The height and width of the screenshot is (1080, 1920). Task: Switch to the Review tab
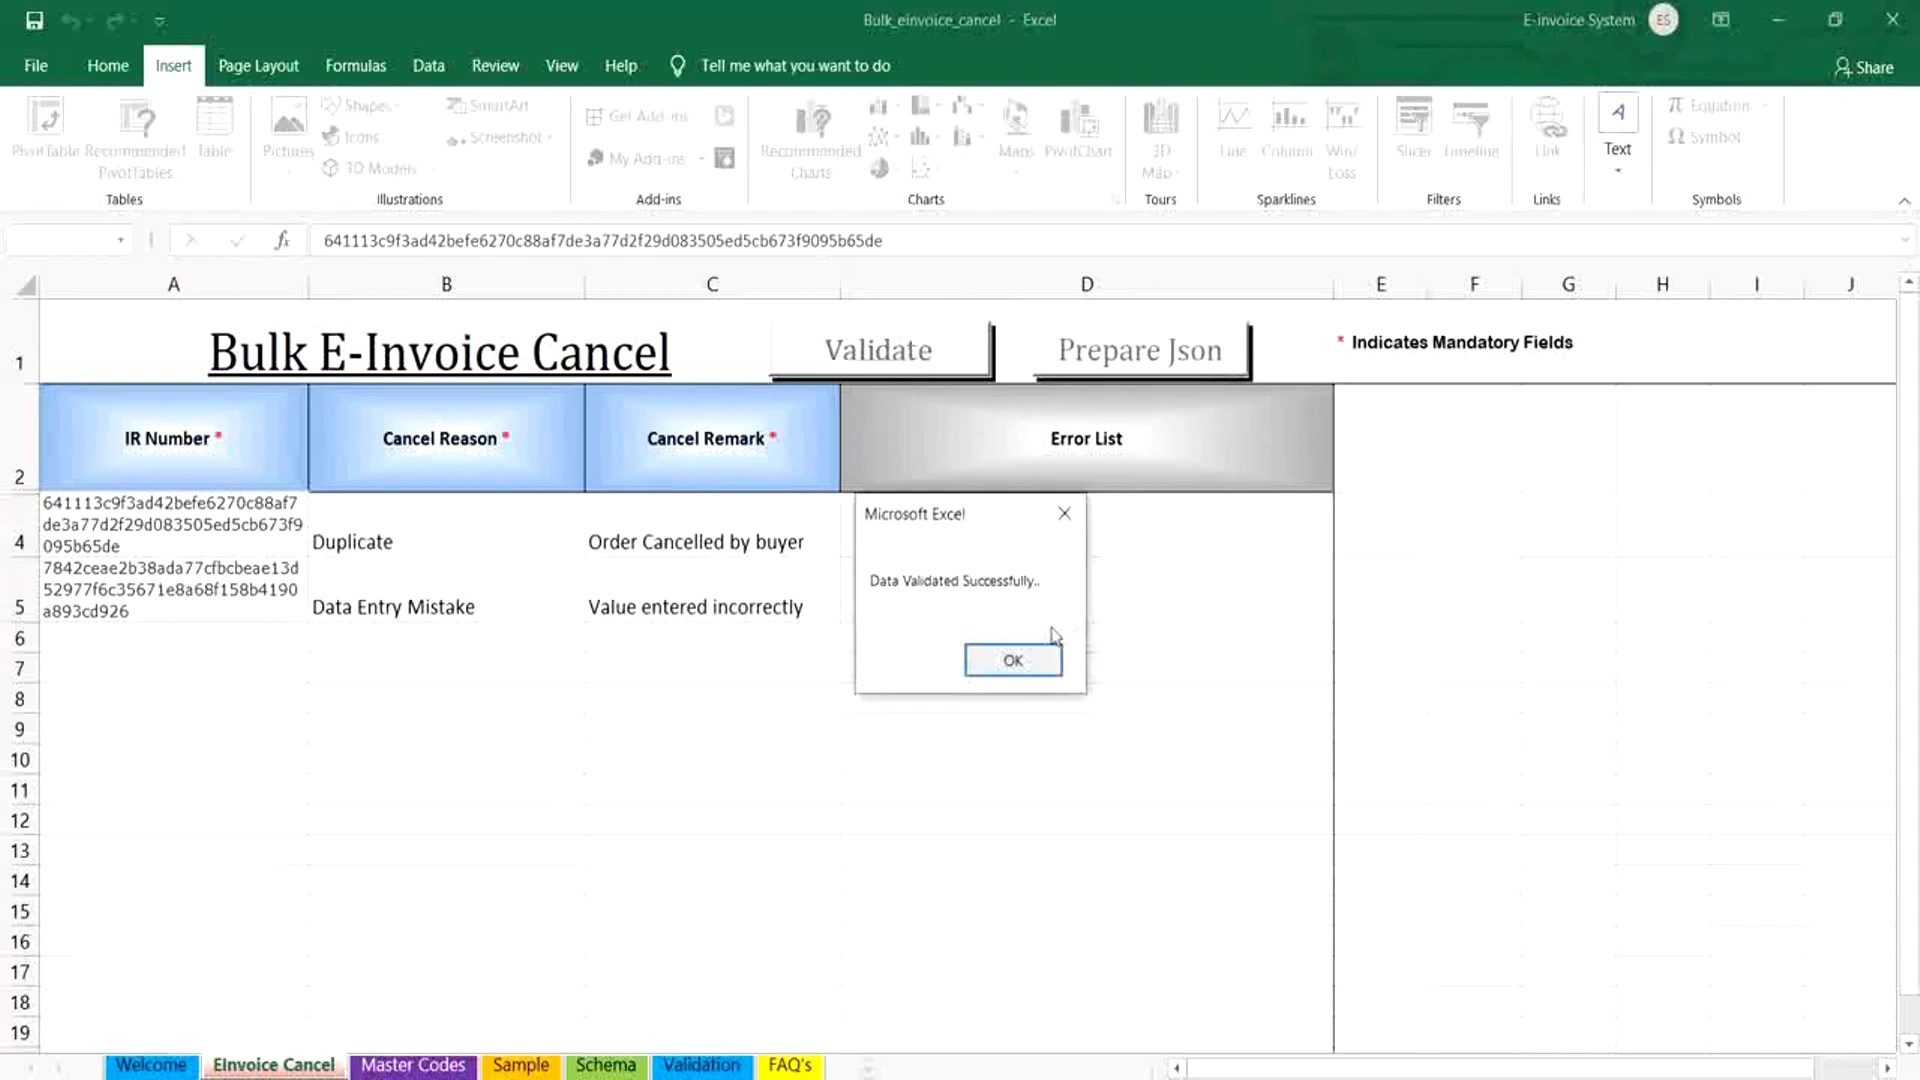click(x=495, y=66)
